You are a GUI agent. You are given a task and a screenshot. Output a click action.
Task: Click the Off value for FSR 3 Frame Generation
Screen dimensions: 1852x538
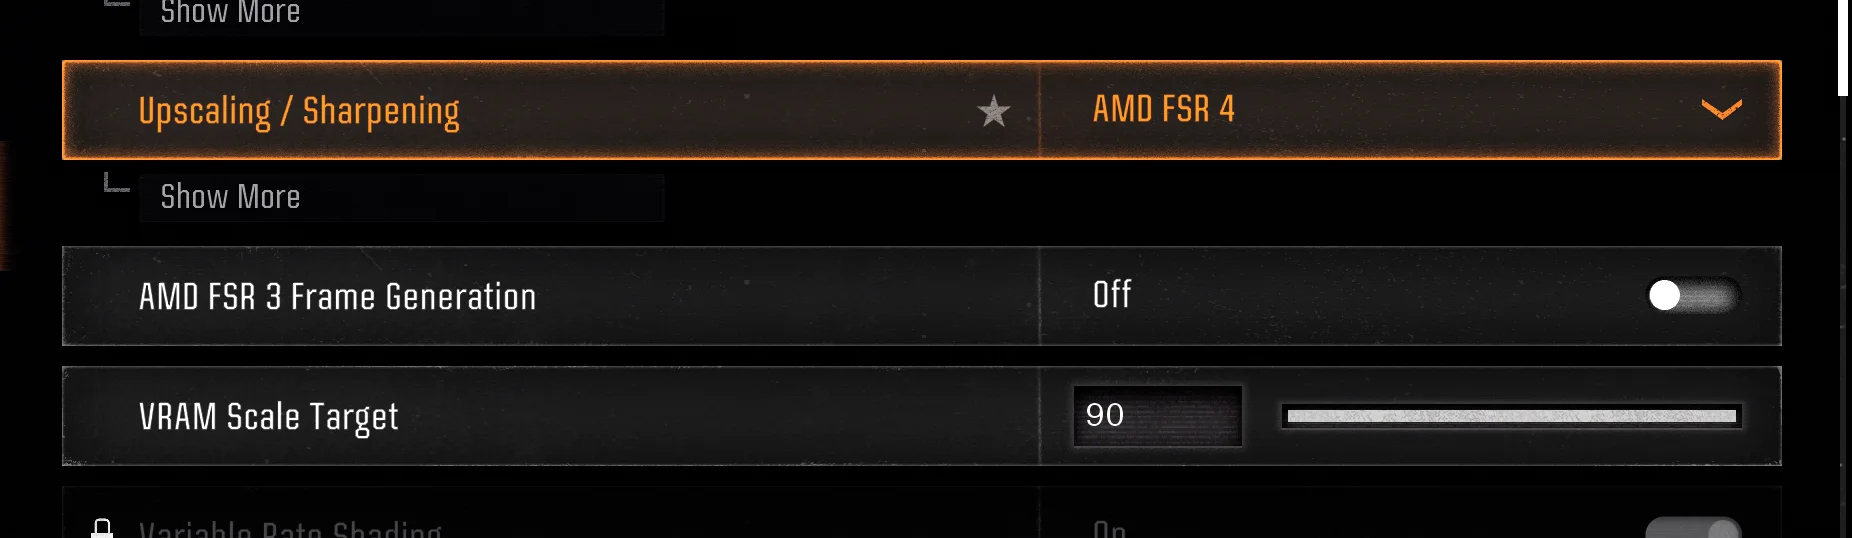1112,295
